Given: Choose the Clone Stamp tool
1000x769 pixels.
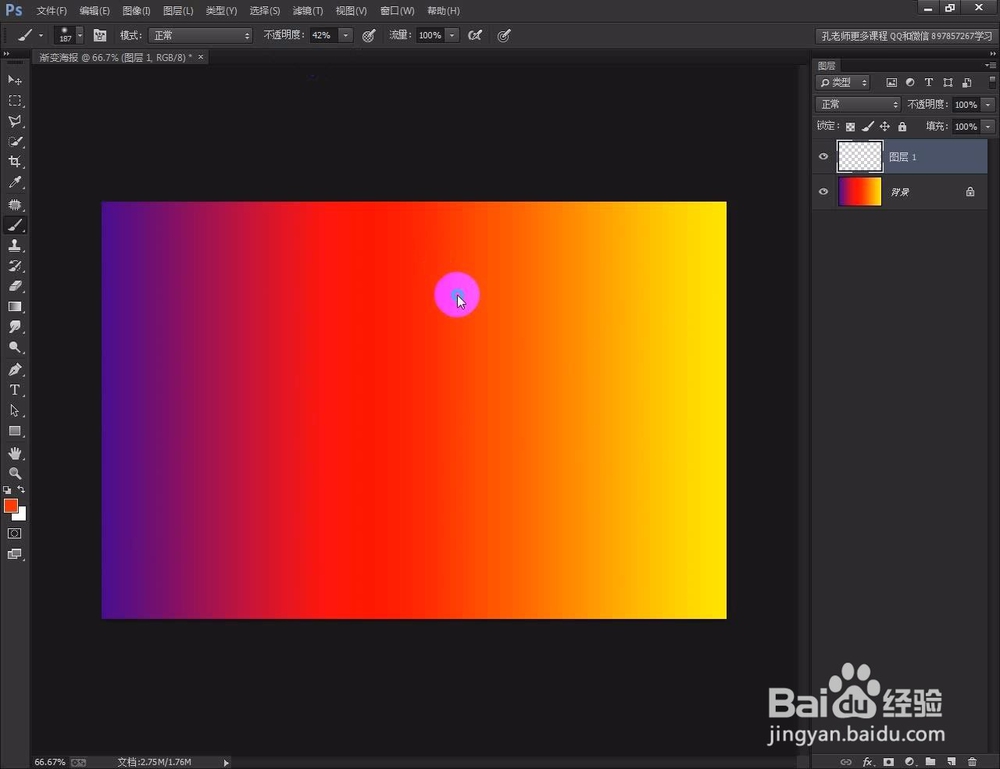Looking at the screenshot, I should (x=14, y=246).
